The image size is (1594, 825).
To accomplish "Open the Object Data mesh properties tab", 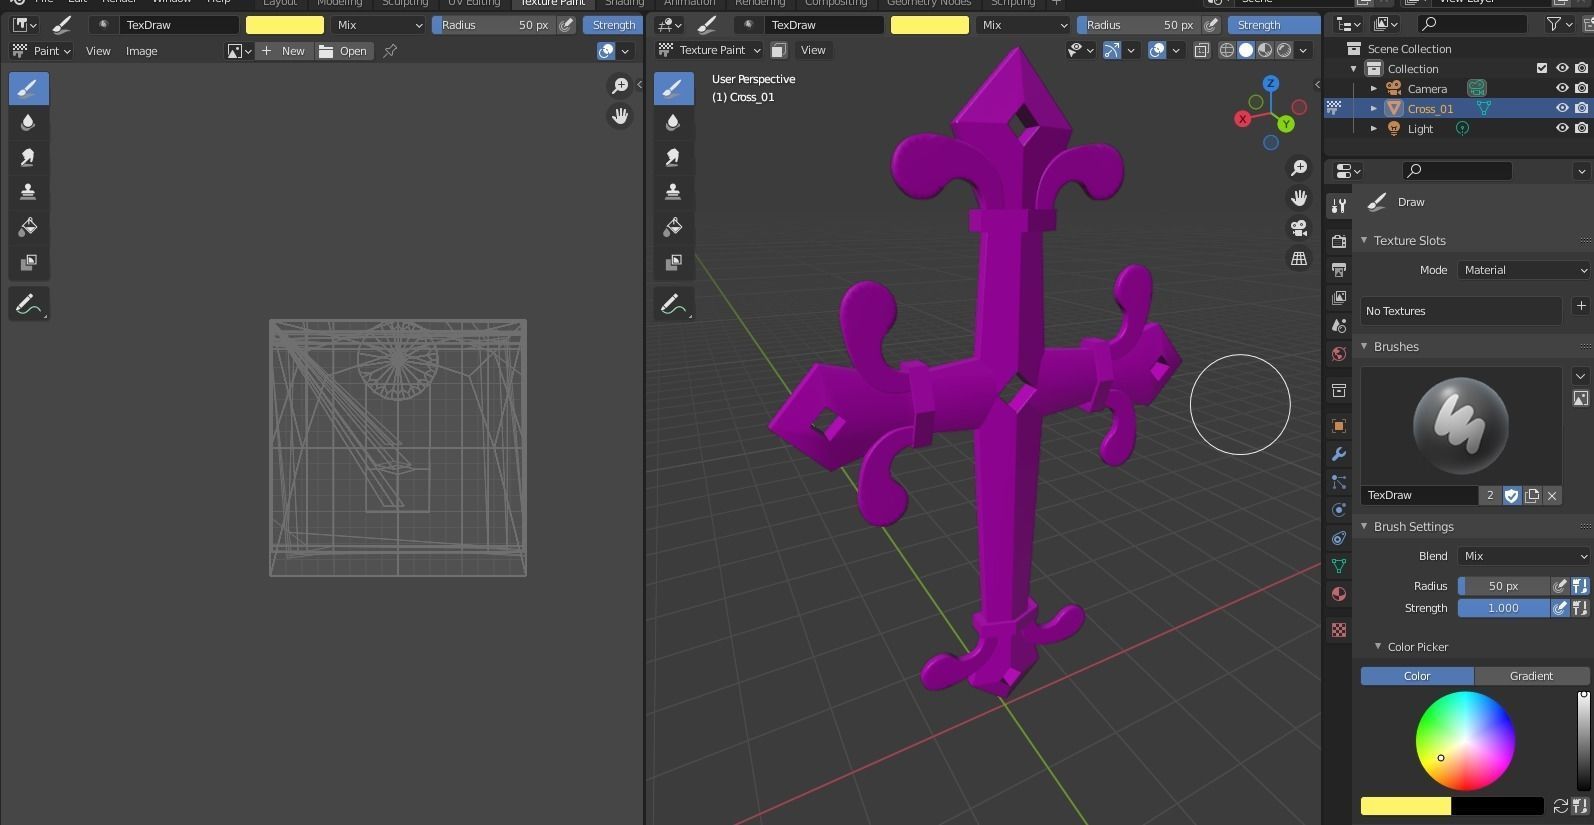I will 1338,566.
